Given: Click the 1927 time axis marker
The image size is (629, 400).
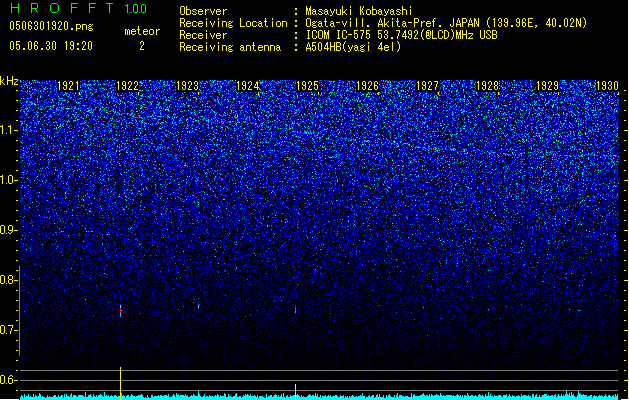Looking at the screenshot, I should tap(428, 86).
